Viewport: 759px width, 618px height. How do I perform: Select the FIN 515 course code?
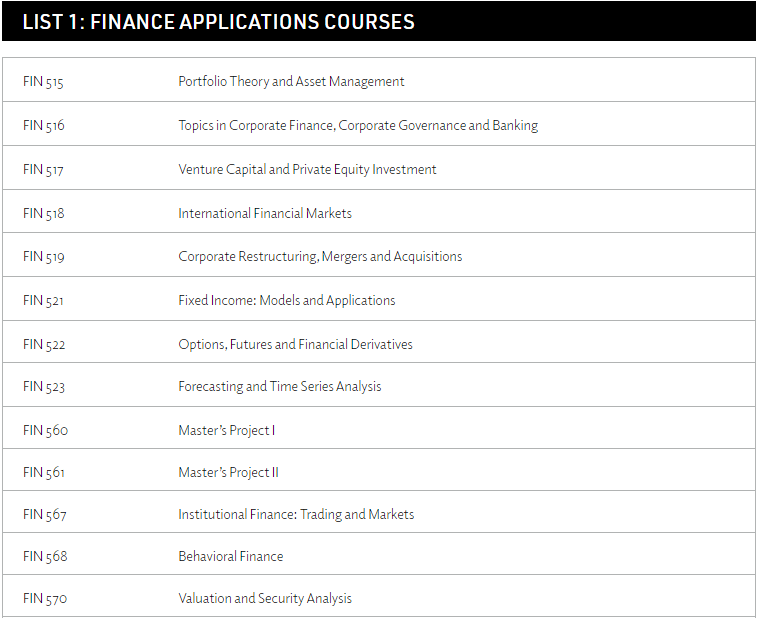43,81
